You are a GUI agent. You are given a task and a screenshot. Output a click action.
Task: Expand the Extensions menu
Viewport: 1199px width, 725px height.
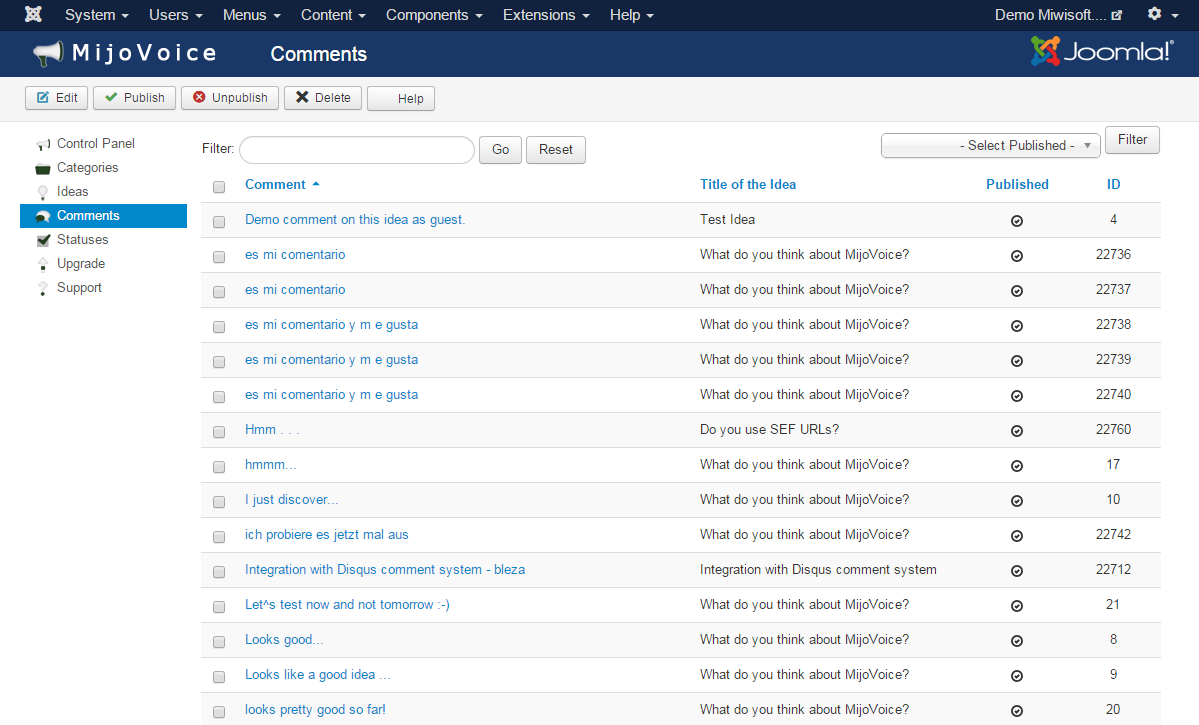[545, 15]
